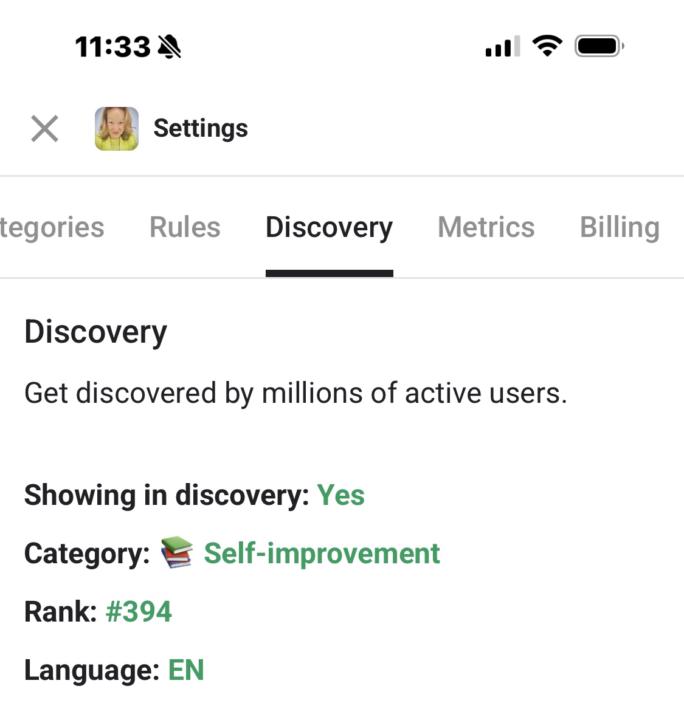Open the Rules tab
This screenshot has width=684, height=720.
pyautogui.click(x=185, y=228)
